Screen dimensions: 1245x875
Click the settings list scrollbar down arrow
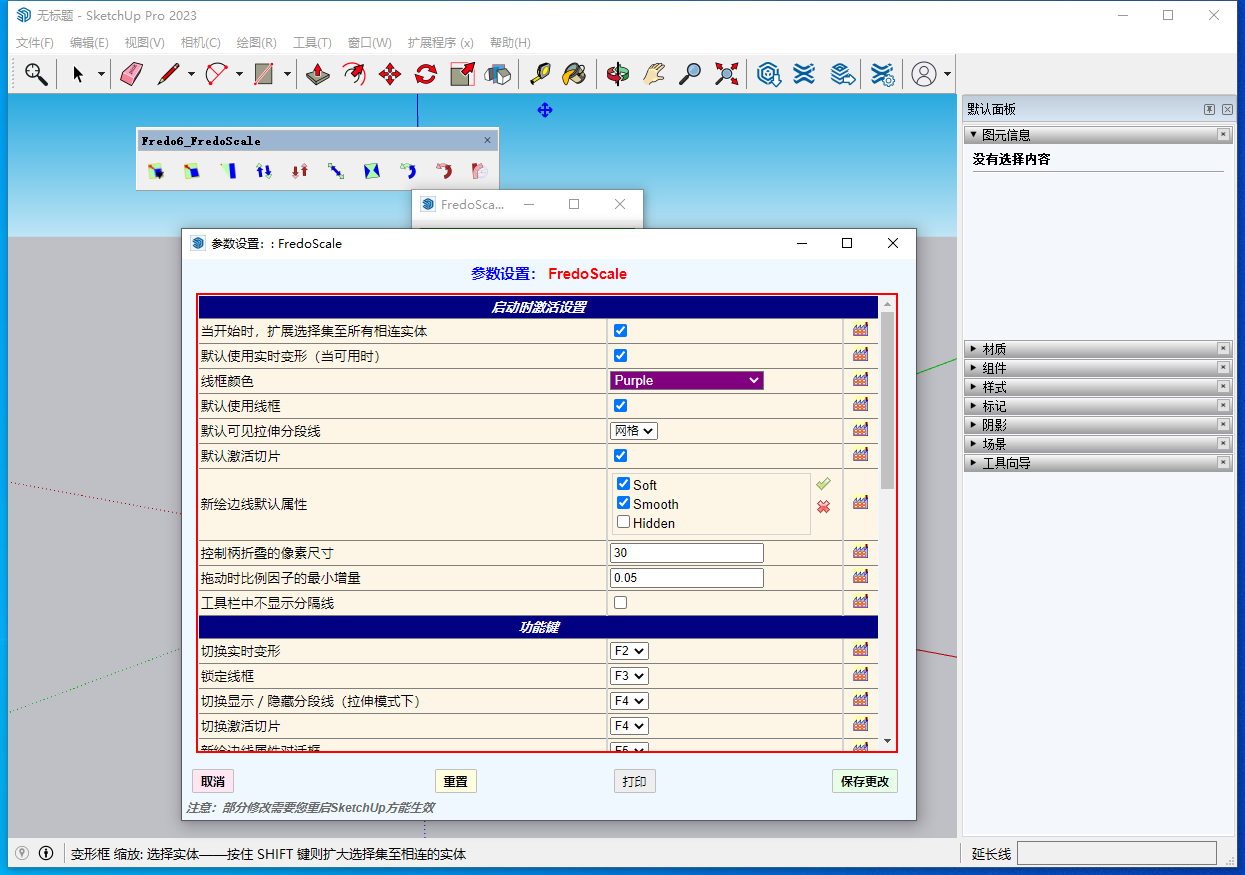887,741
